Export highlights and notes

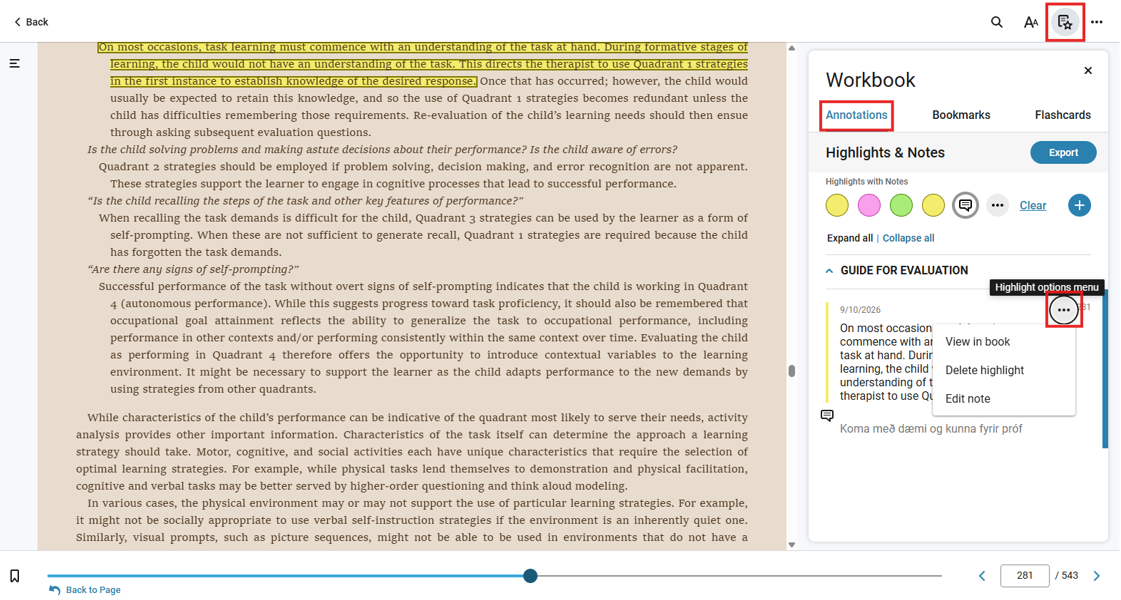point(1063,152)
